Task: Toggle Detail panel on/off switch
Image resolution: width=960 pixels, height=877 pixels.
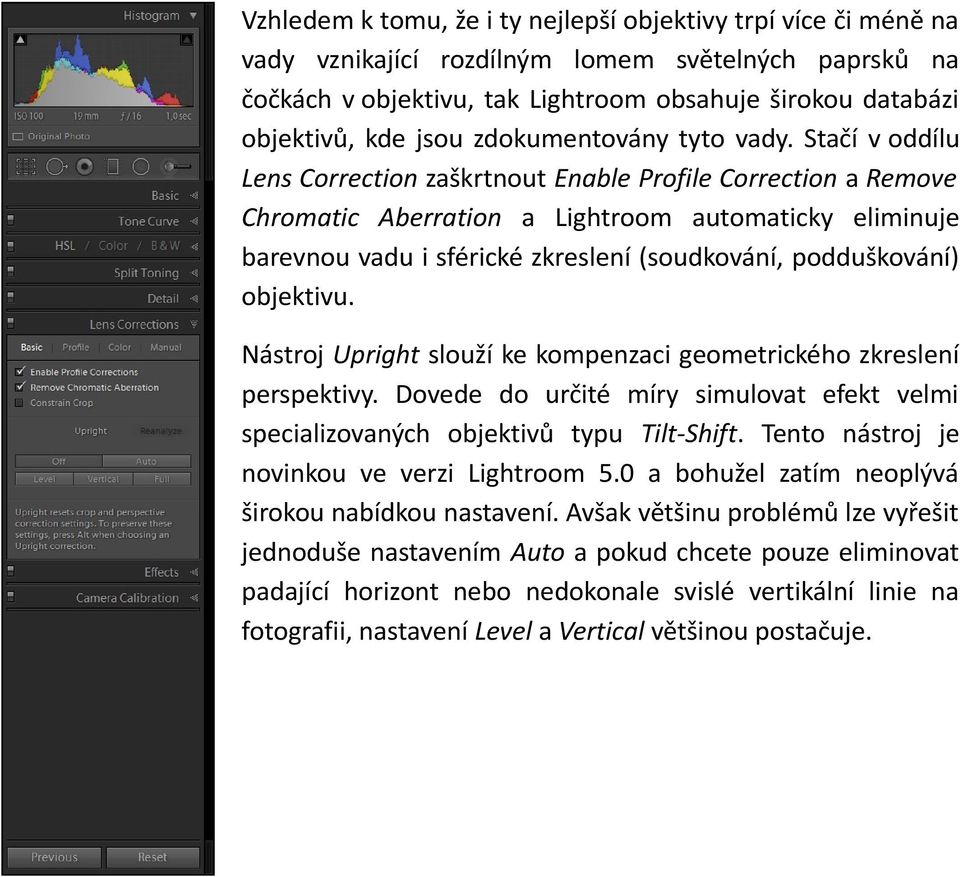Action: click(x=10, y=296)
